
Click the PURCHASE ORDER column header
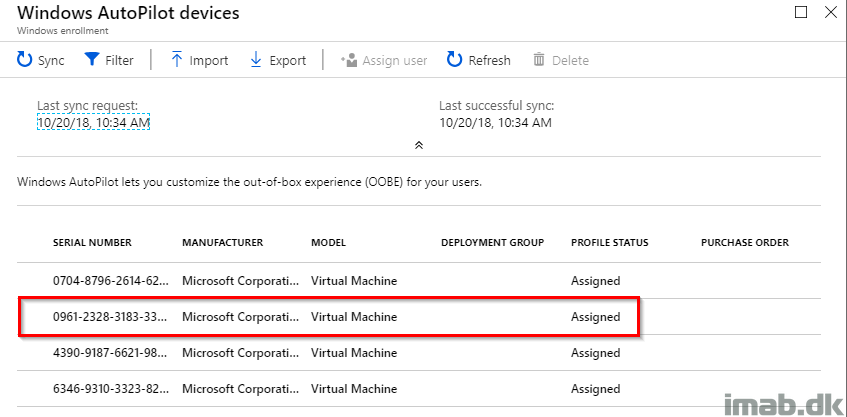click(x=745, y=243)
